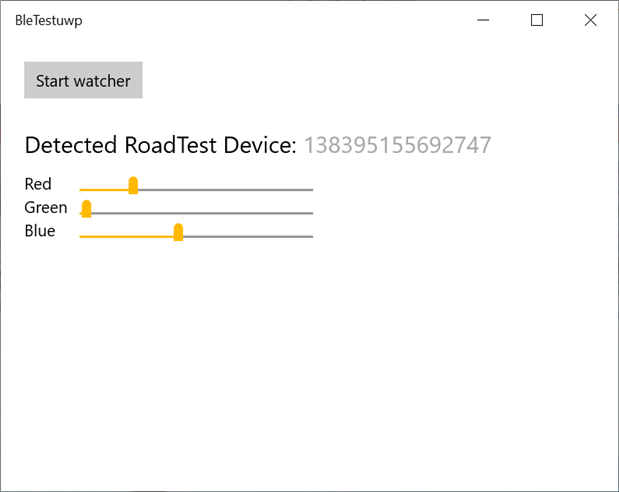Click the orange filled part of Red slider
619x492 pixels.
pyautogui.click(x=103, y=189)
